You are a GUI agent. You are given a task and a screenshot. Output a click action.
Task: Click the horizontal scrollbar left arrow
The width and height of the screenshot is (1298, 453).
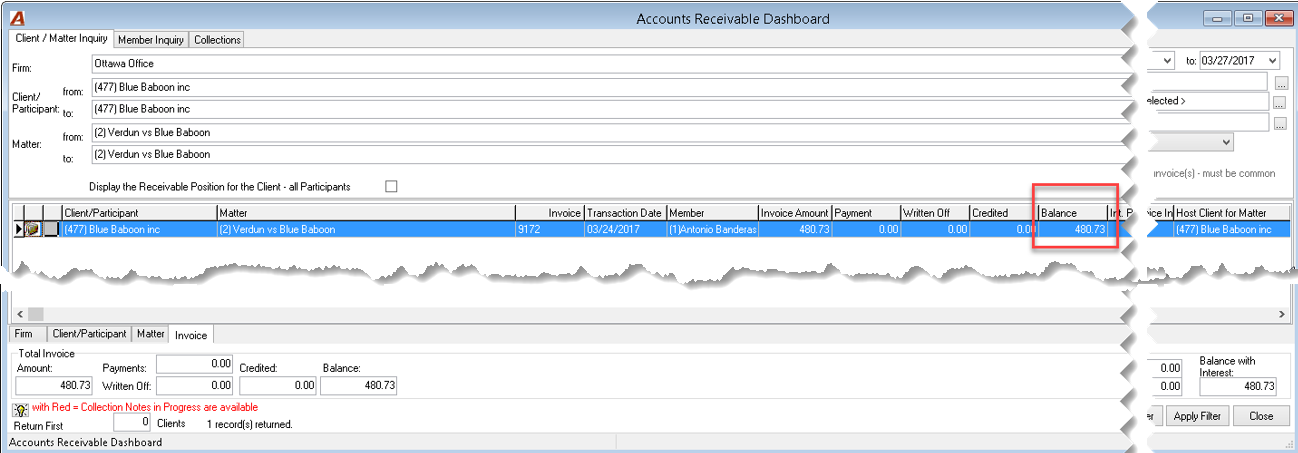pos(21,314)
